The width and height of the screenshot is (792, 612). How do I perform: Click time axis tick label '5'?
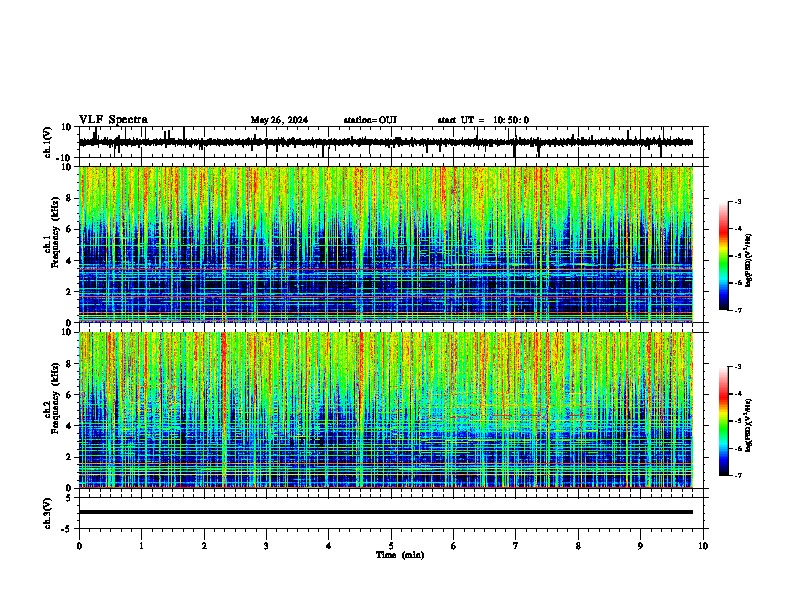coord(391,546)
